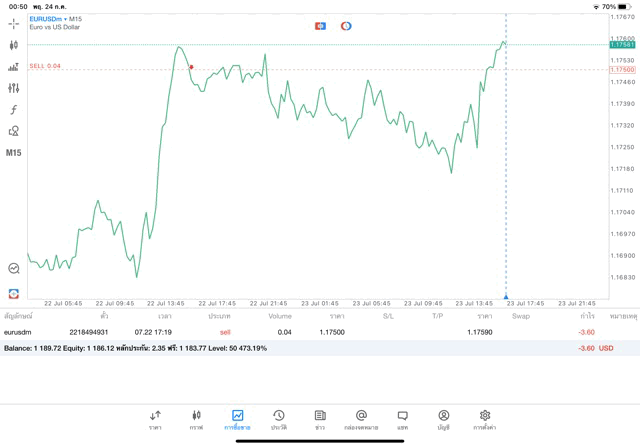Open the indicators function icon
Screen dimensions: 640x447
coord(14,110)
